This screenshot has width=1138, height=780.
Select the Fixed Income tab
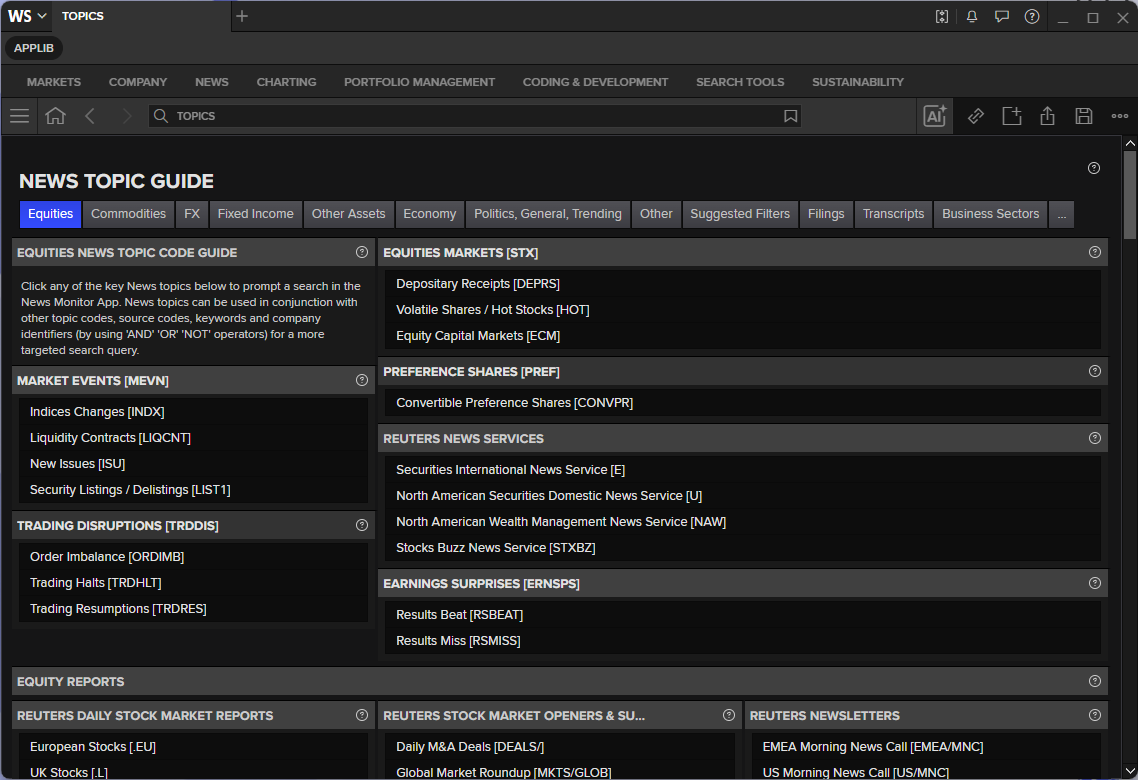[255, 214]
